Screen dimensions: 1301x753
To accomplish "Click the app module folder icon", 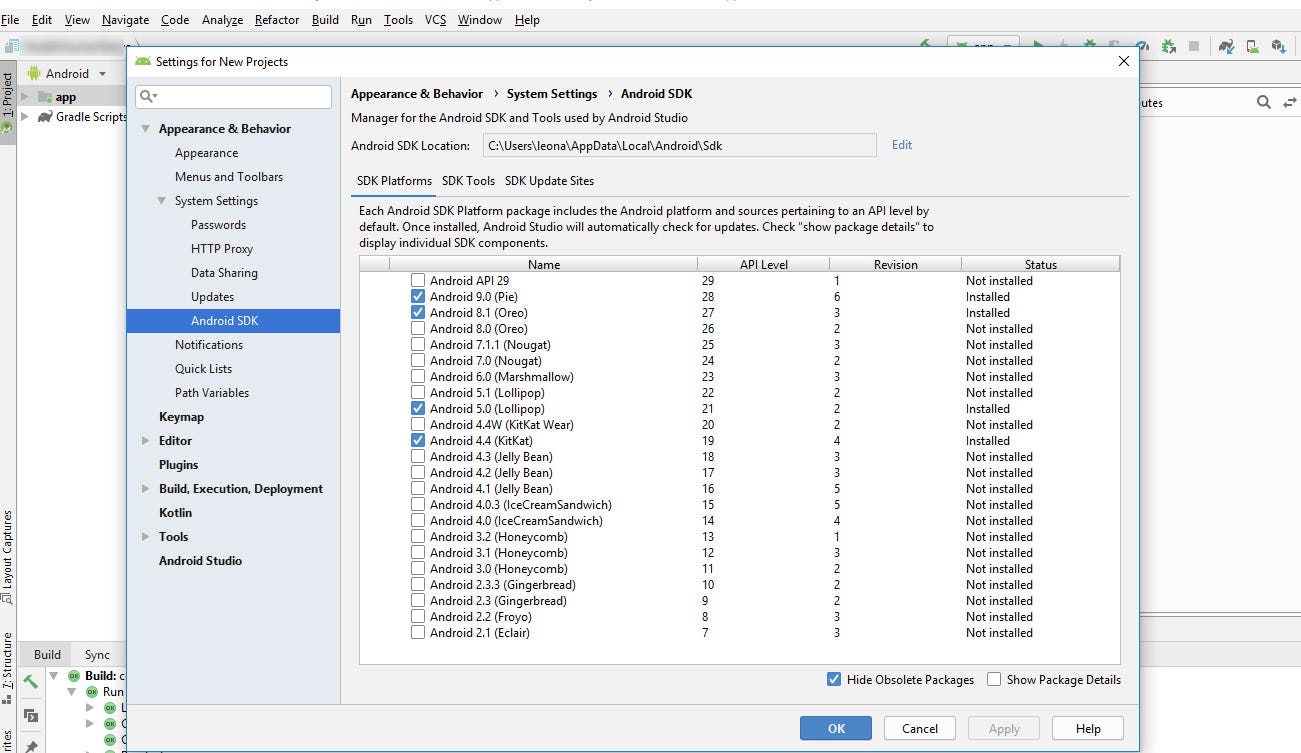I will (44, 97).
